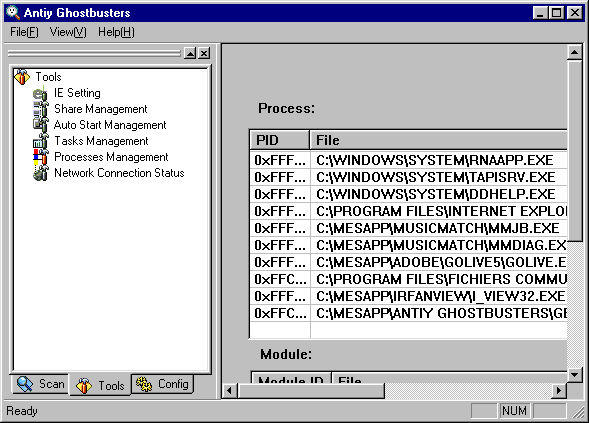Screen dimensions: 589x423
Task: Select Share Management in the tree
Action: coord(101,109)
